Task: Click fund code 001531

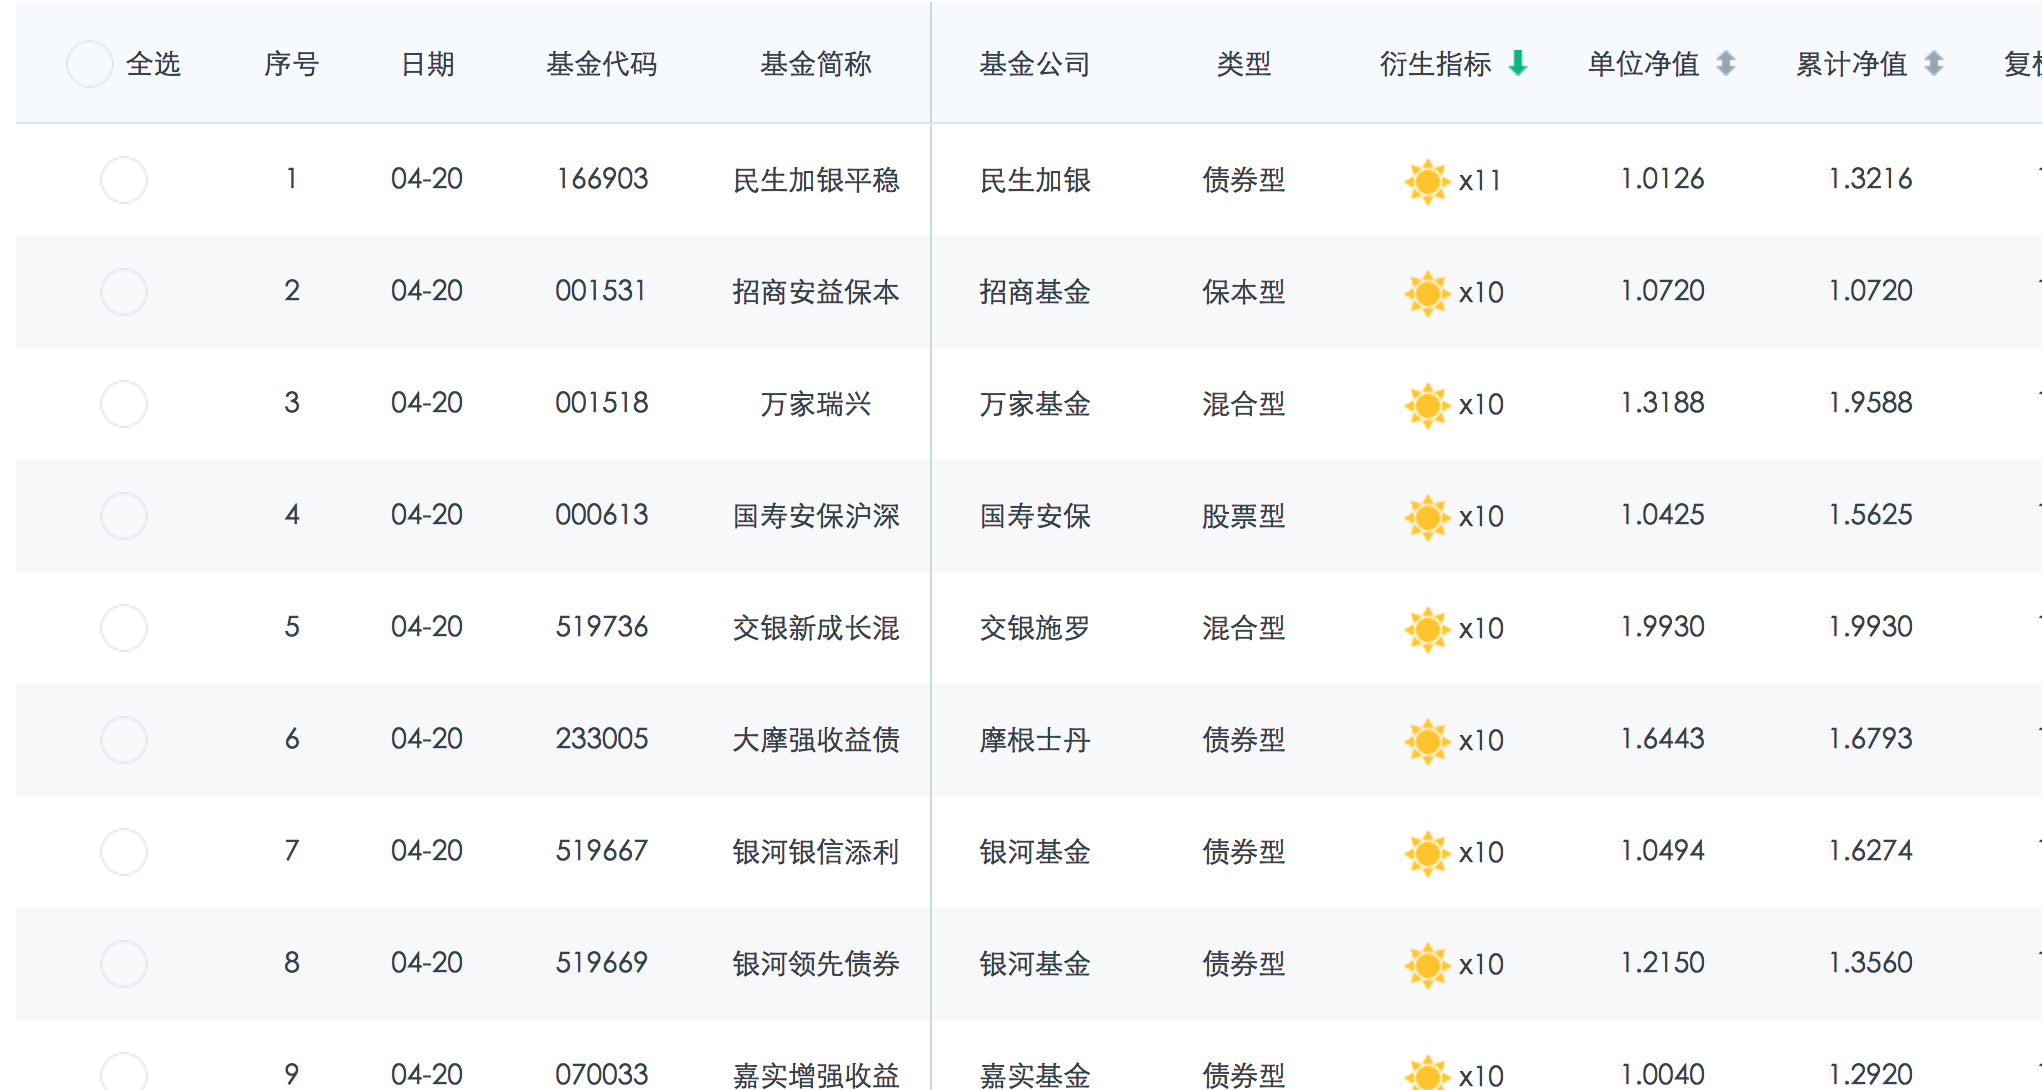Action: coord(602,291)
